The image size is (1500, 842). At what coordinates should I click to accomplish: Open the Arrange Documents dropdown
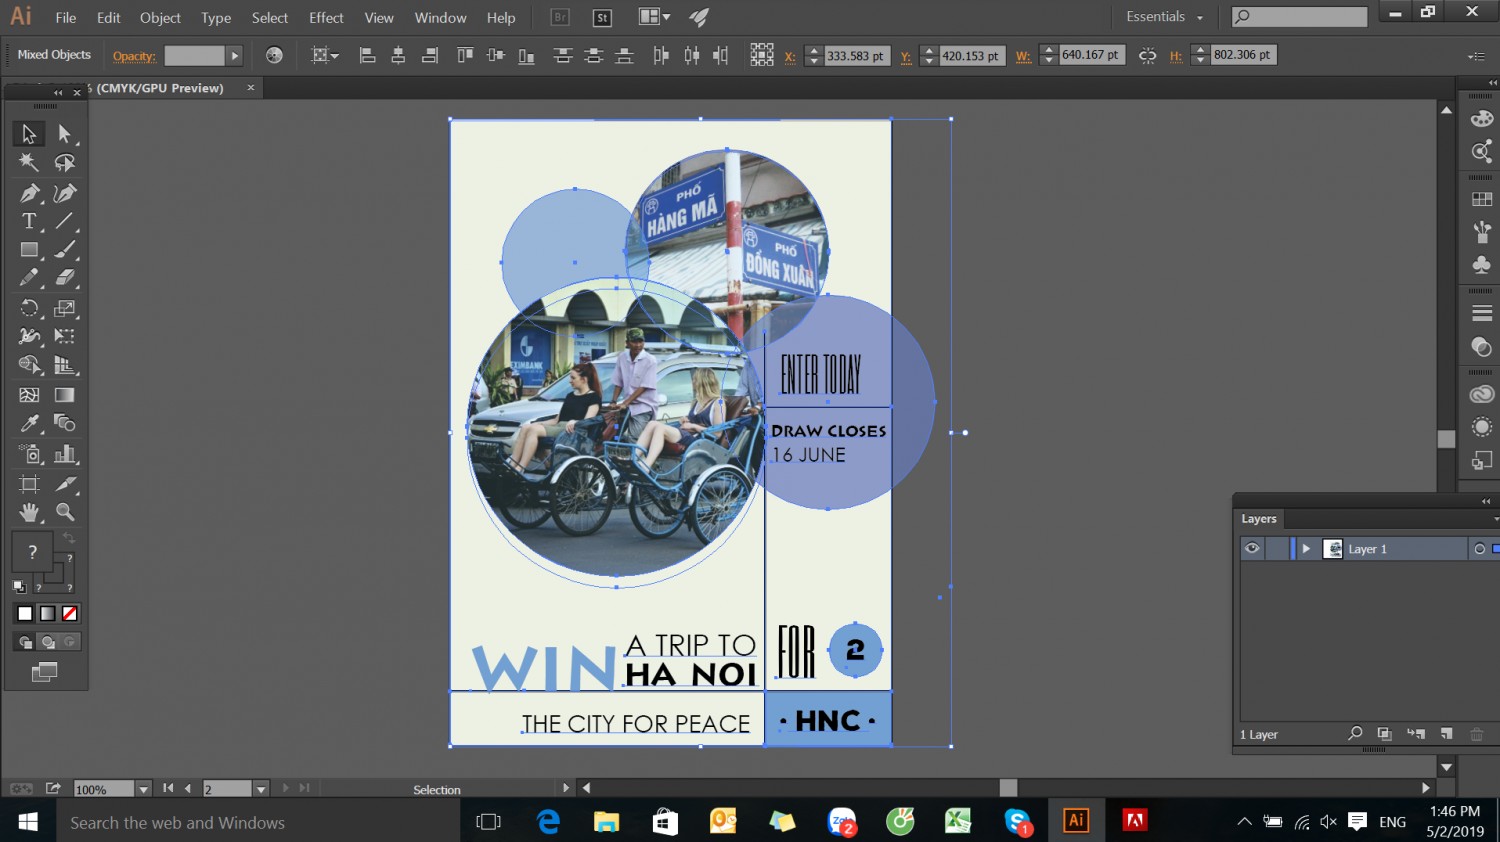(654, 17)
